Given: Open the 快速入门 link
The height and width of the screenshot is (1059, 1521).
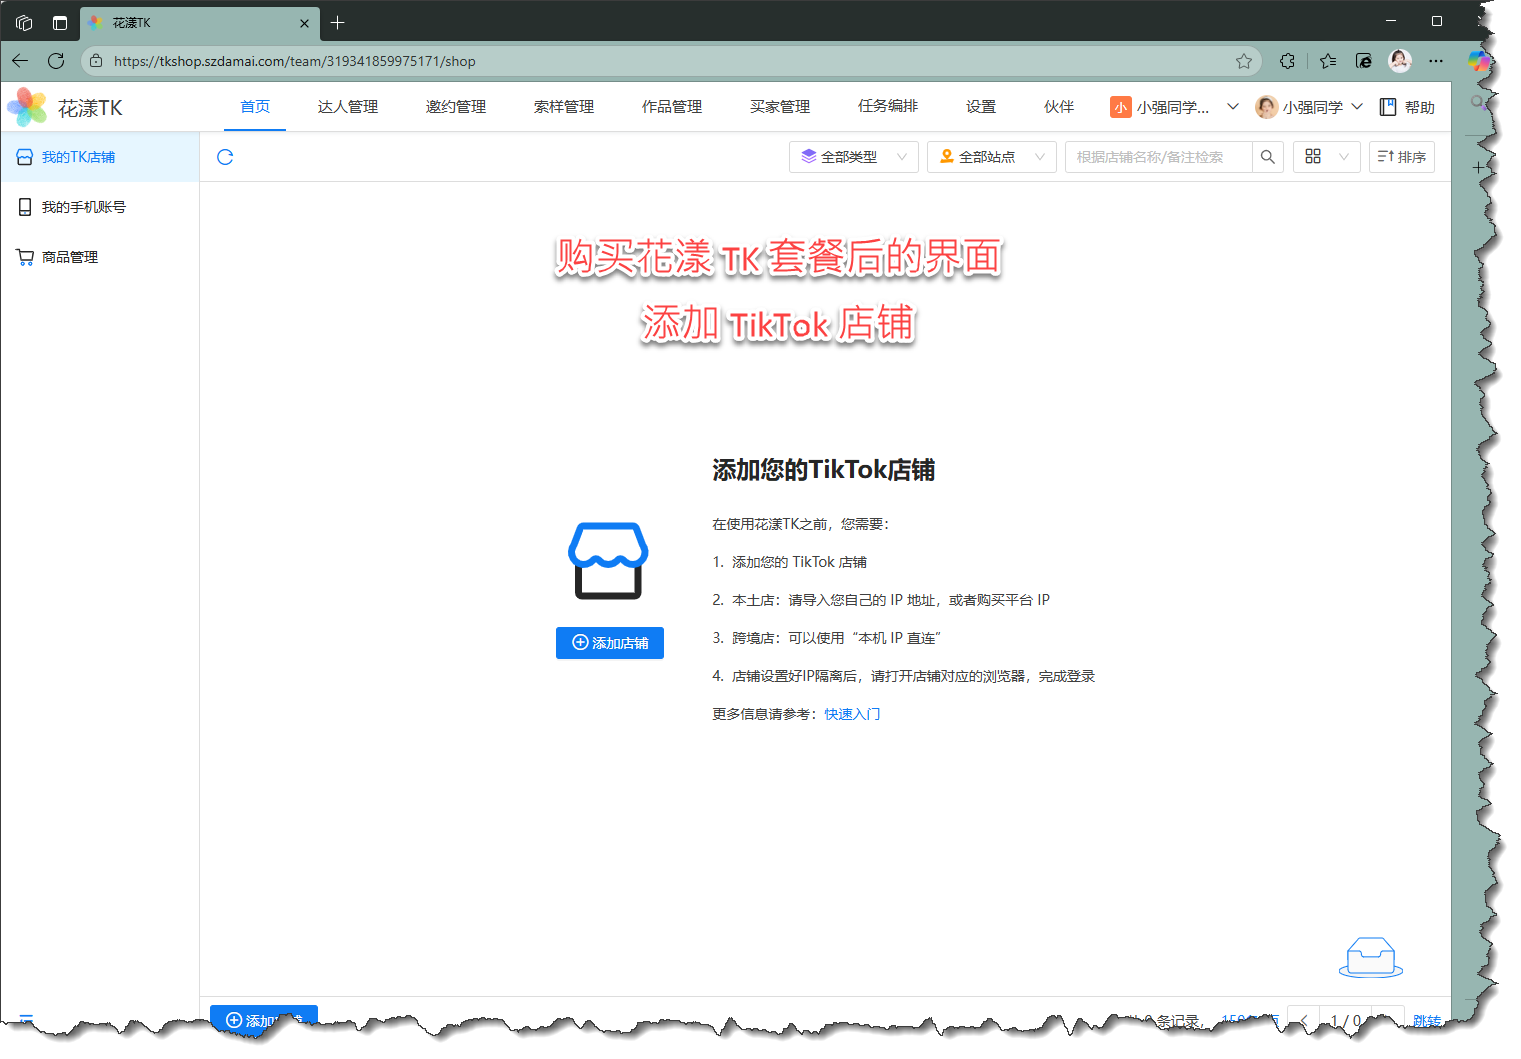Looking at the screenshot, I should [852, 714].
